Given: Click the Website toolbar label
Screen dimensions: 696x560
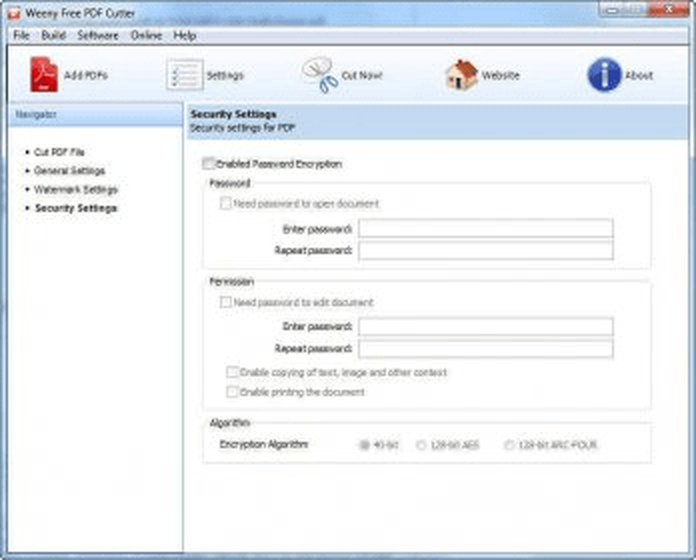Looking at the screenshot, I should 501,75.
